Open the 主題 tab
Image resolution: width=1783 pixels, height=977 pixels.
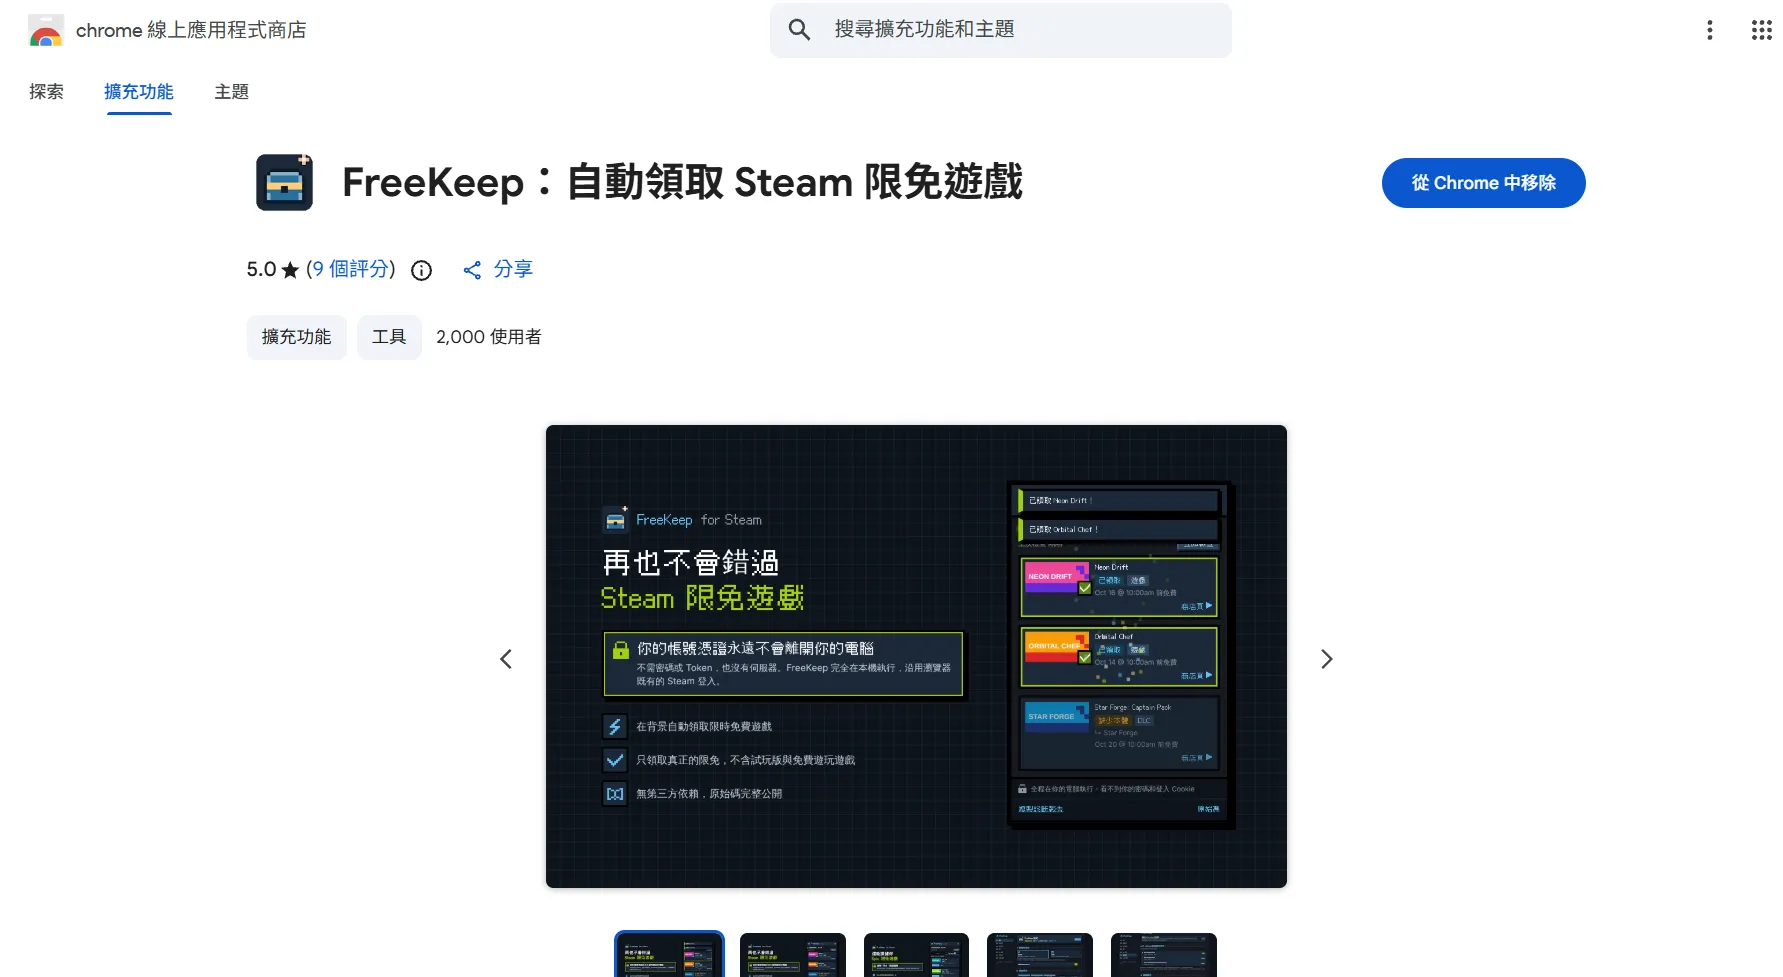[231, 92]
